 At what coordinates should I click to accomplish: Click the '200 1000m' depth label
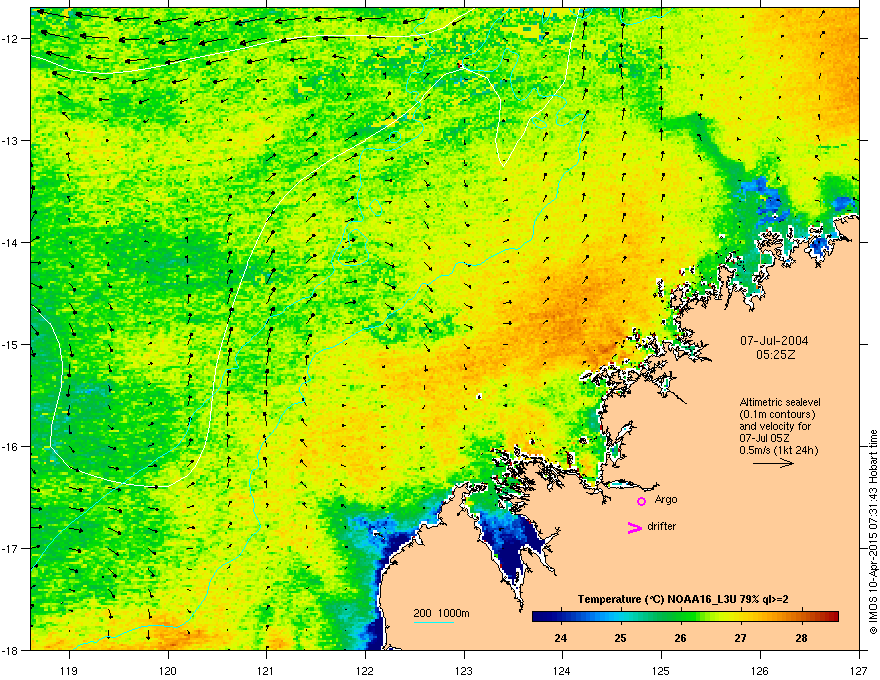[441, 613]
